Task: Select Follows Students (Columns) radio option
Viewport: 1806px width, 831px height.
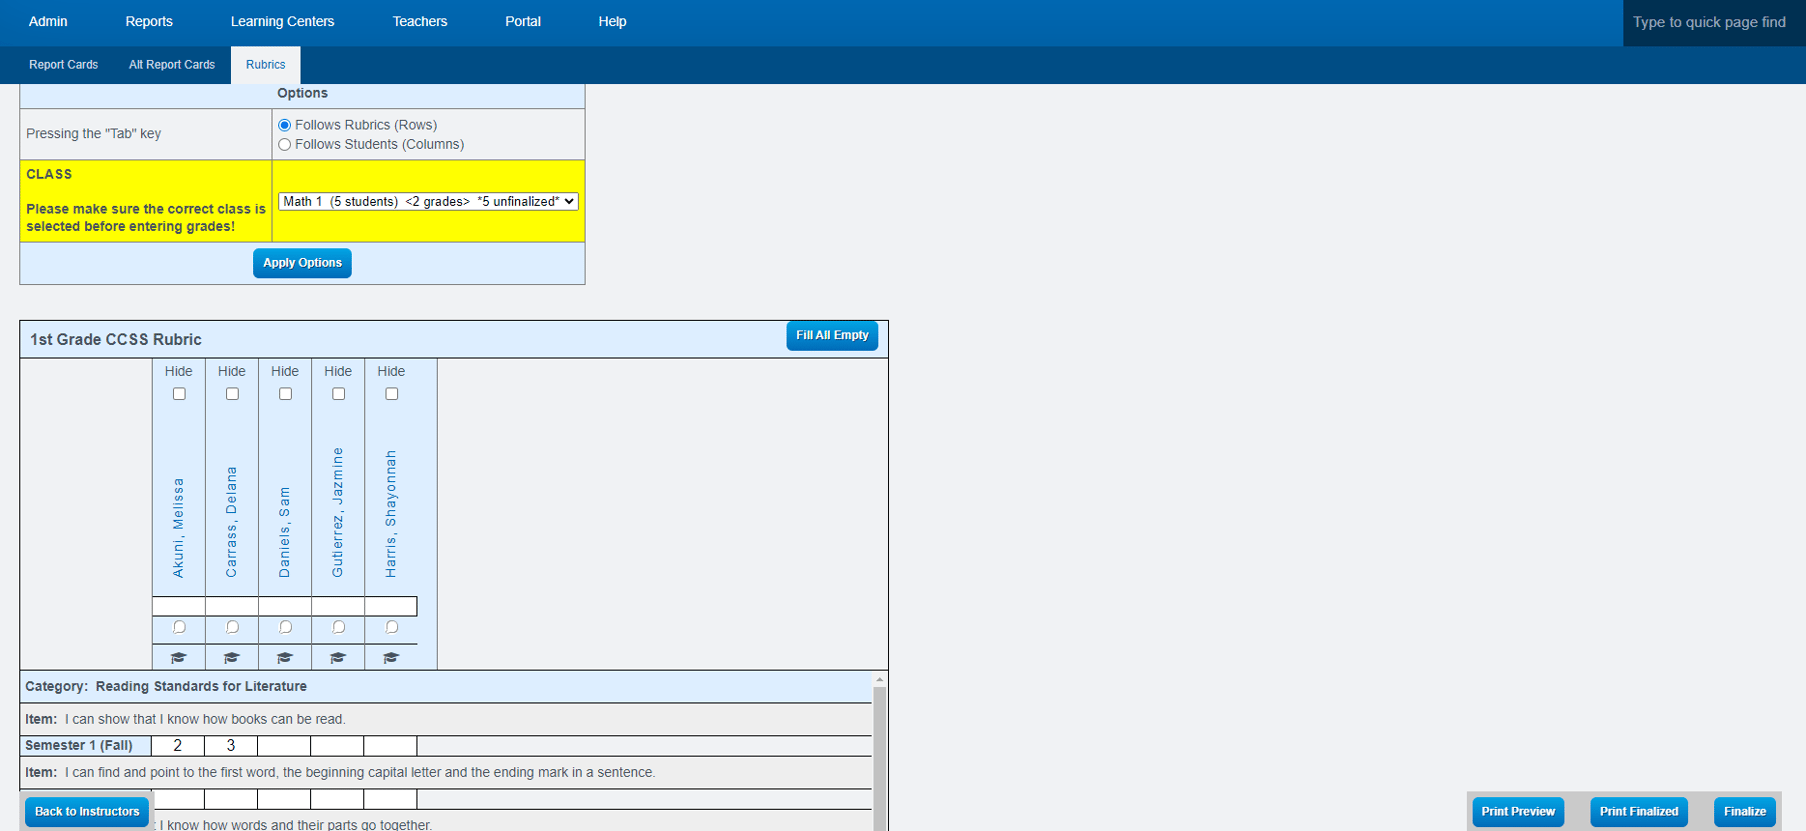Action: (285, 145)
